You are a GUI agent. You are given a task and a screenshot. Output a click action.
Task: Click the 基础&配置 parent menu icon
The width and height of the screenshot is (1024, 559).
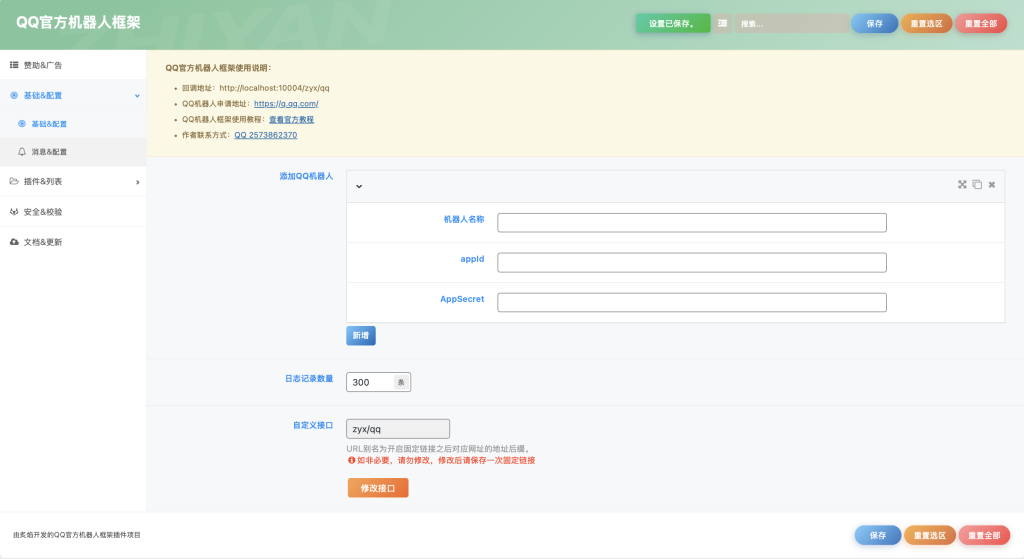pyautogui.click(x=14, y=95)
